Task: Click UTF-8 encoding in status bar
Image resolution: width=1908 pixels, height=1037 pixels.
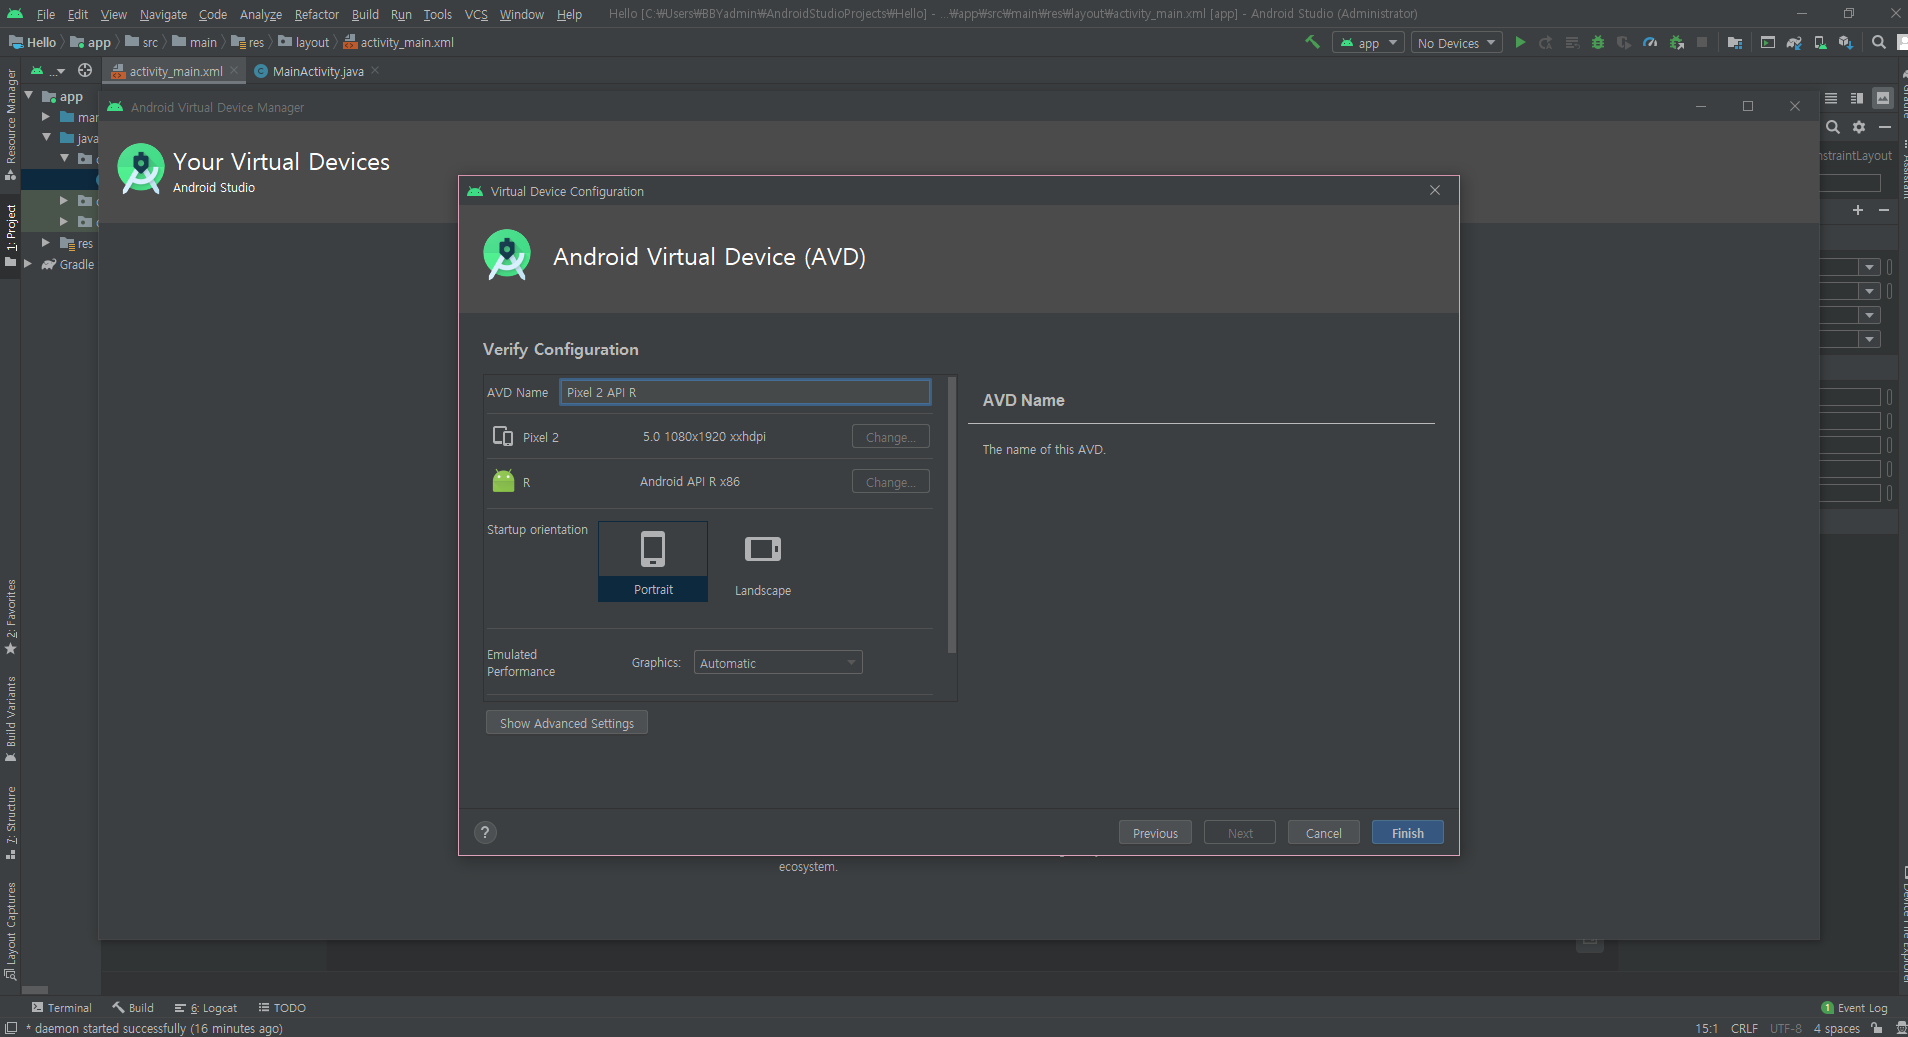Action: (1785, 1028)
